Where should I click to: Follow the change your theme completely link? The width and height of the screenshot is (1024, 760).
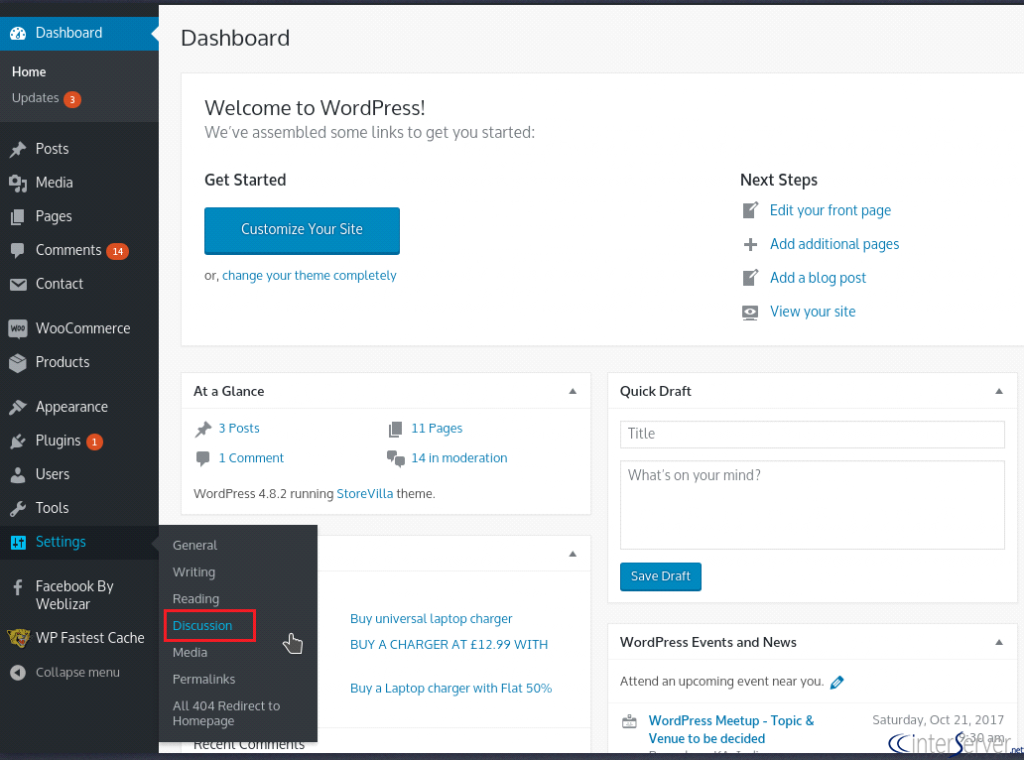coord(309,276)
